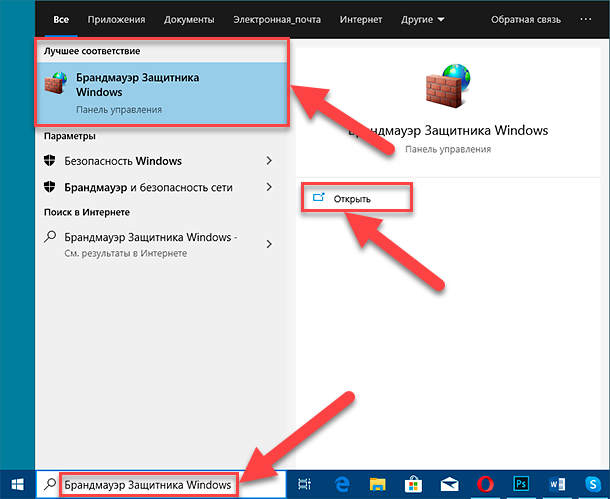Click the Поиск в Интернете section header
The image size is (610, 499).
point(87,212)
